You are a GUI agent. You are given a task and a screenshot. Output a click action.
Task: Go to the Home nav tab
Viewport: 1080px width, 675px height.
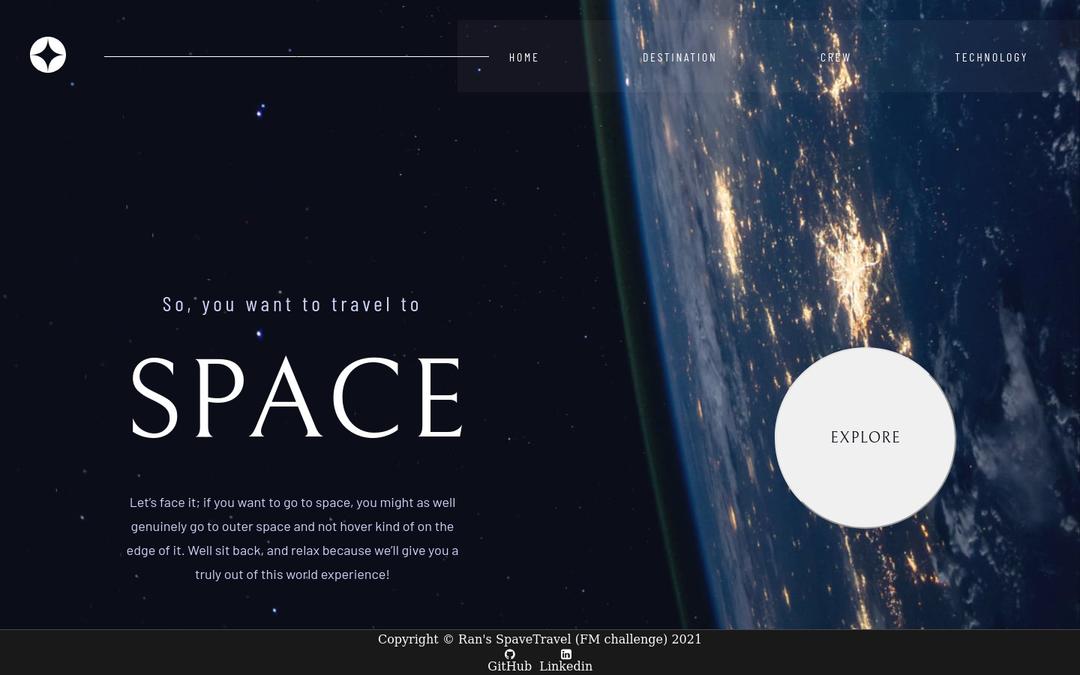524,57
